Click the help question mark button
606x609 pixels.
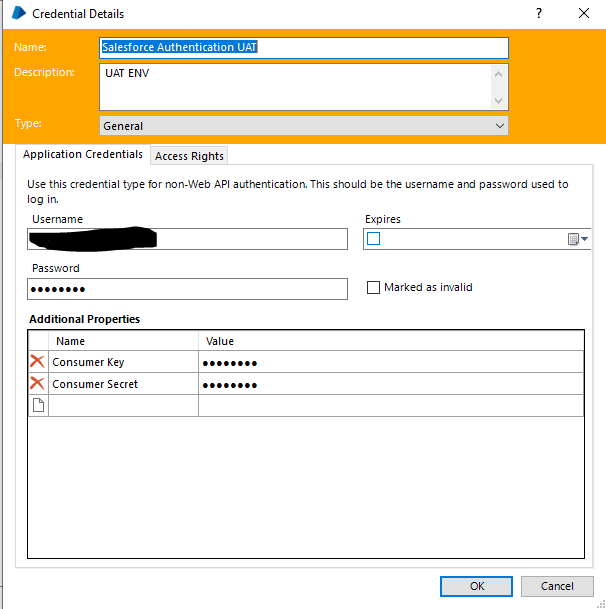click(540, 14)
